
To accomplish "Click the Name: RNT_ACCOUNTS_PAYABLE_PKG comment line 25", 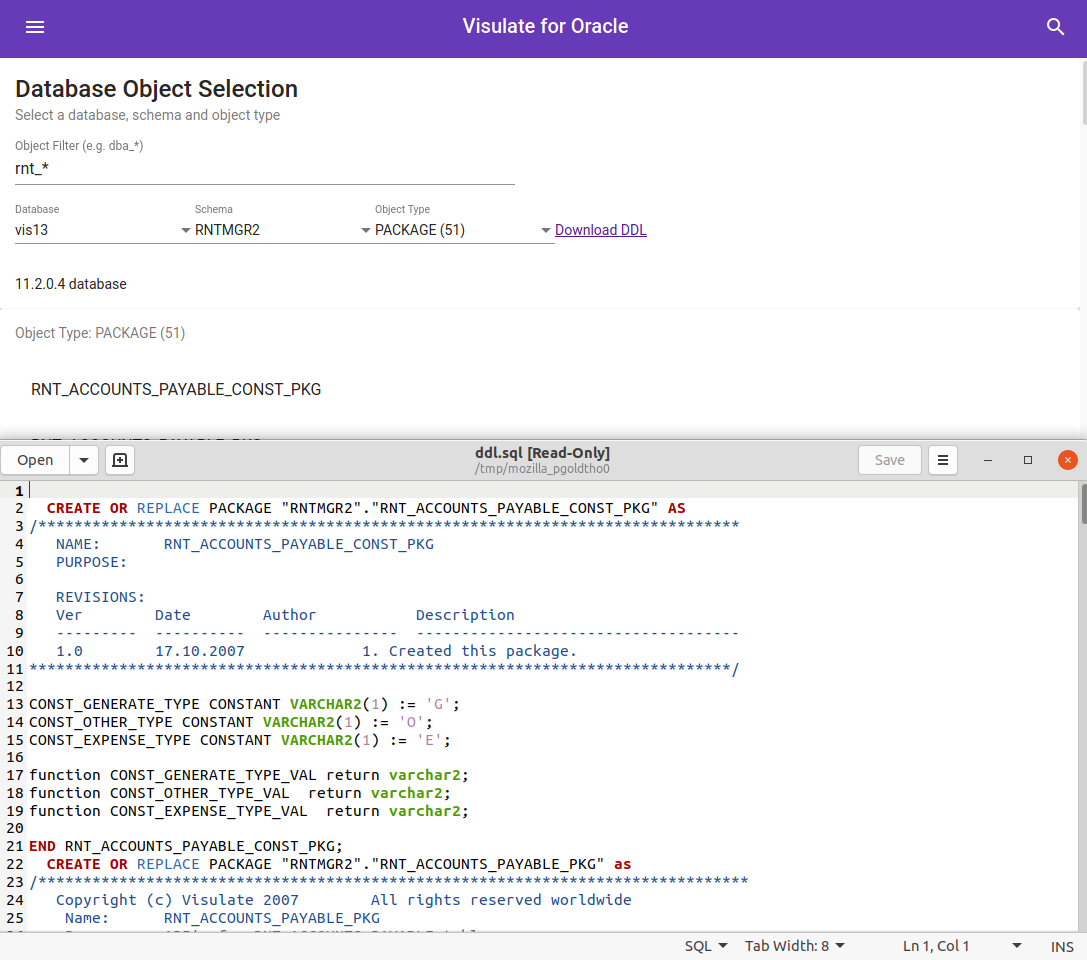I will click(222, 918).
